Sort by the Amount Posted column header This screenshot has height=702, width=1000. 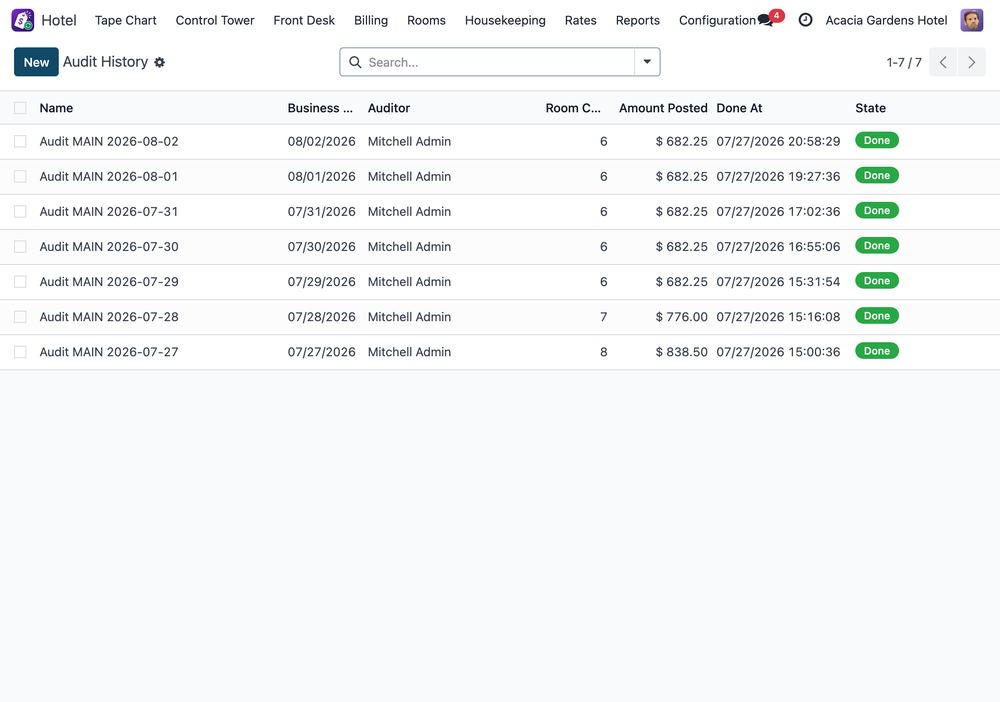(x=663, y=108)
